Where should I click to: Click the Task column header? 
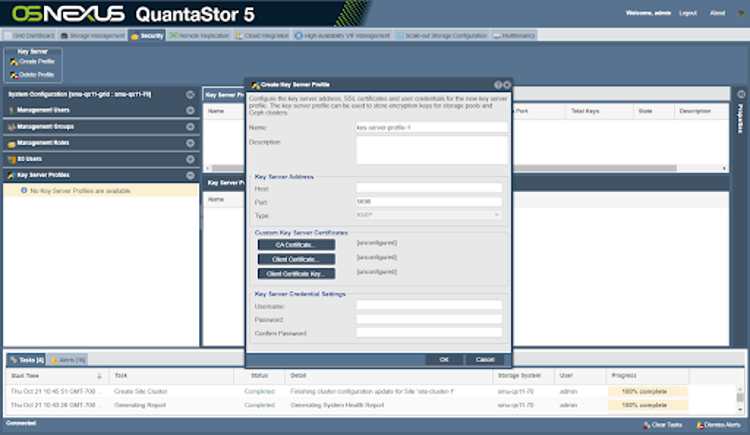click(171, 376)
